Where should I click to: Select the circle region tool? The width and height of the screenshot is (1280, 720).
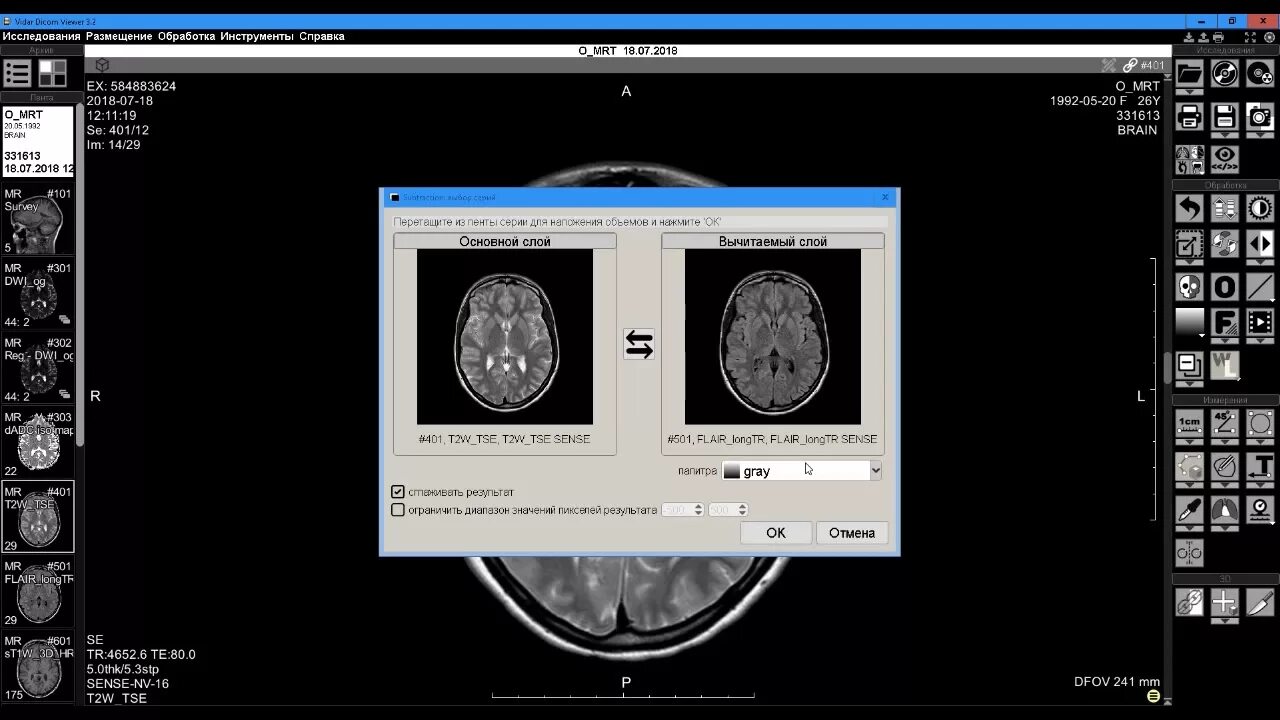pos(1260,423)
